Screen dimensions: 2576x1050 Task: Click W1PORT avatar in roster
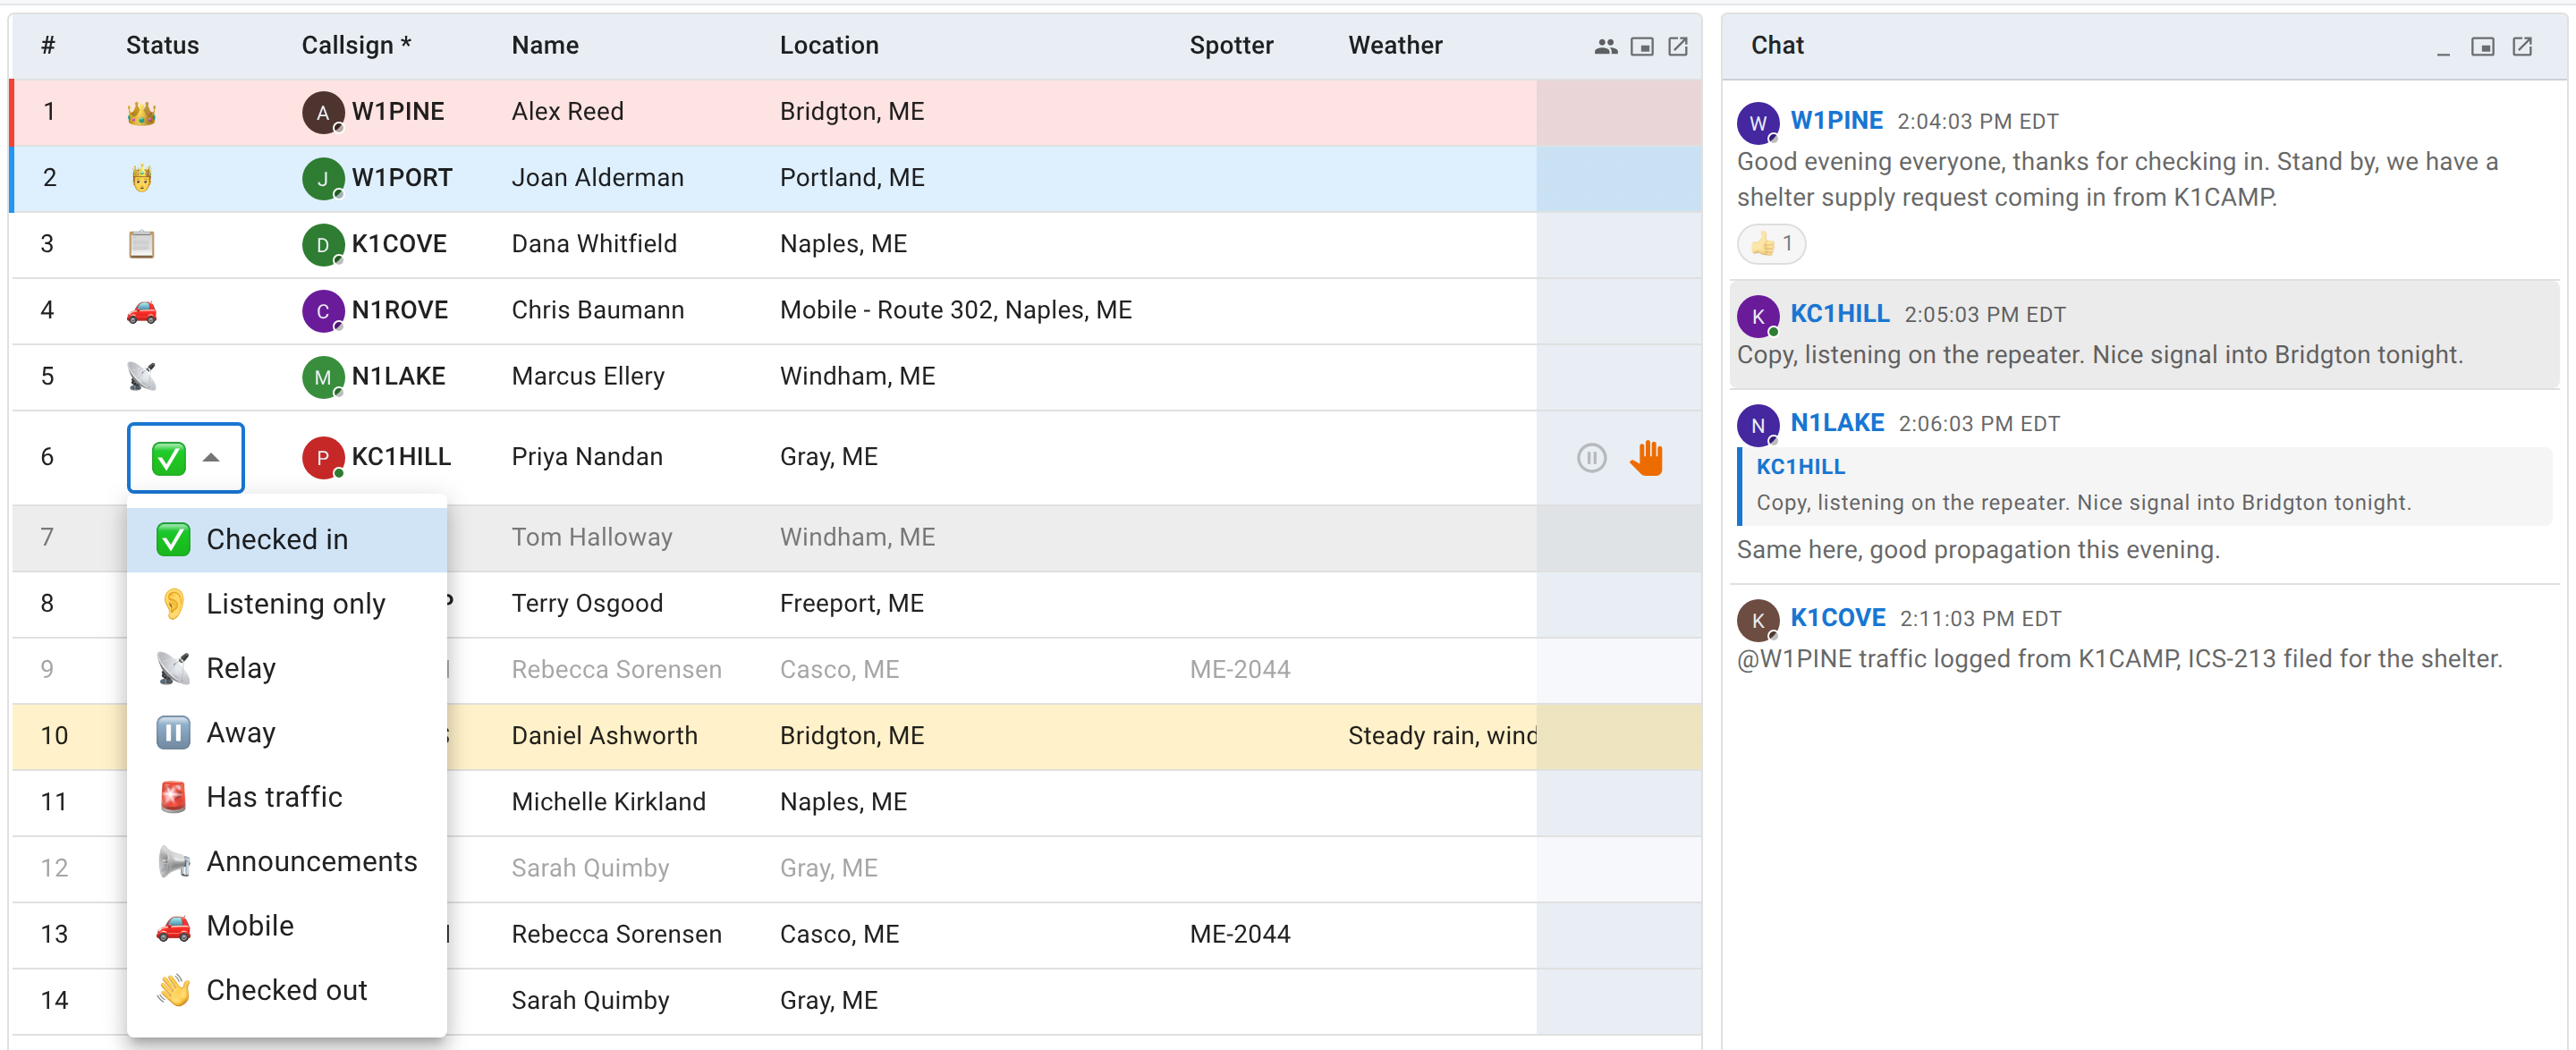point(322,178)
